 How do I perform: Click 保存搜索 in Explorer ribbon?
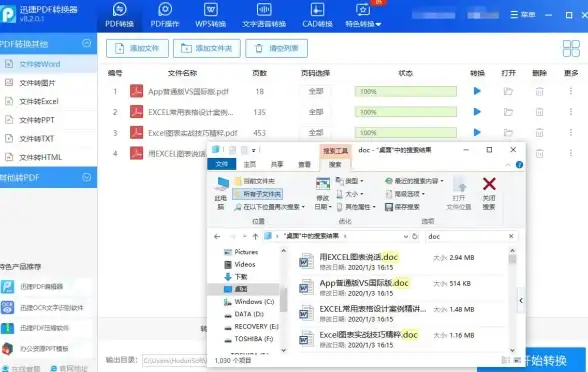click(x=402, y=207)
